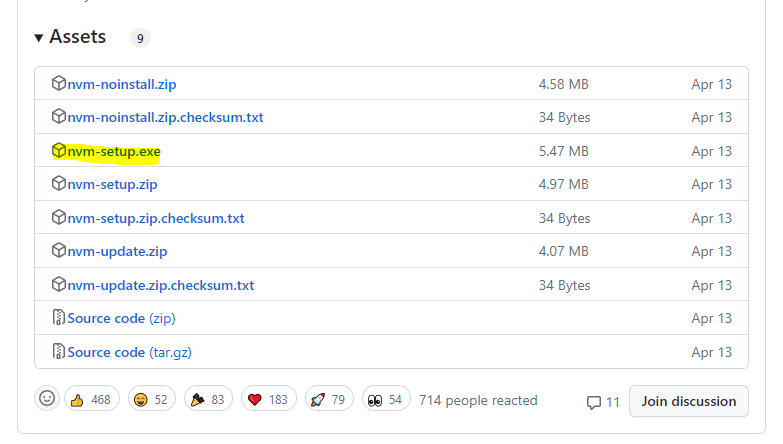Download nvm-update.zip file
Image resolution: width=783 pixels, height=444 pixels.
coord(117,251)
